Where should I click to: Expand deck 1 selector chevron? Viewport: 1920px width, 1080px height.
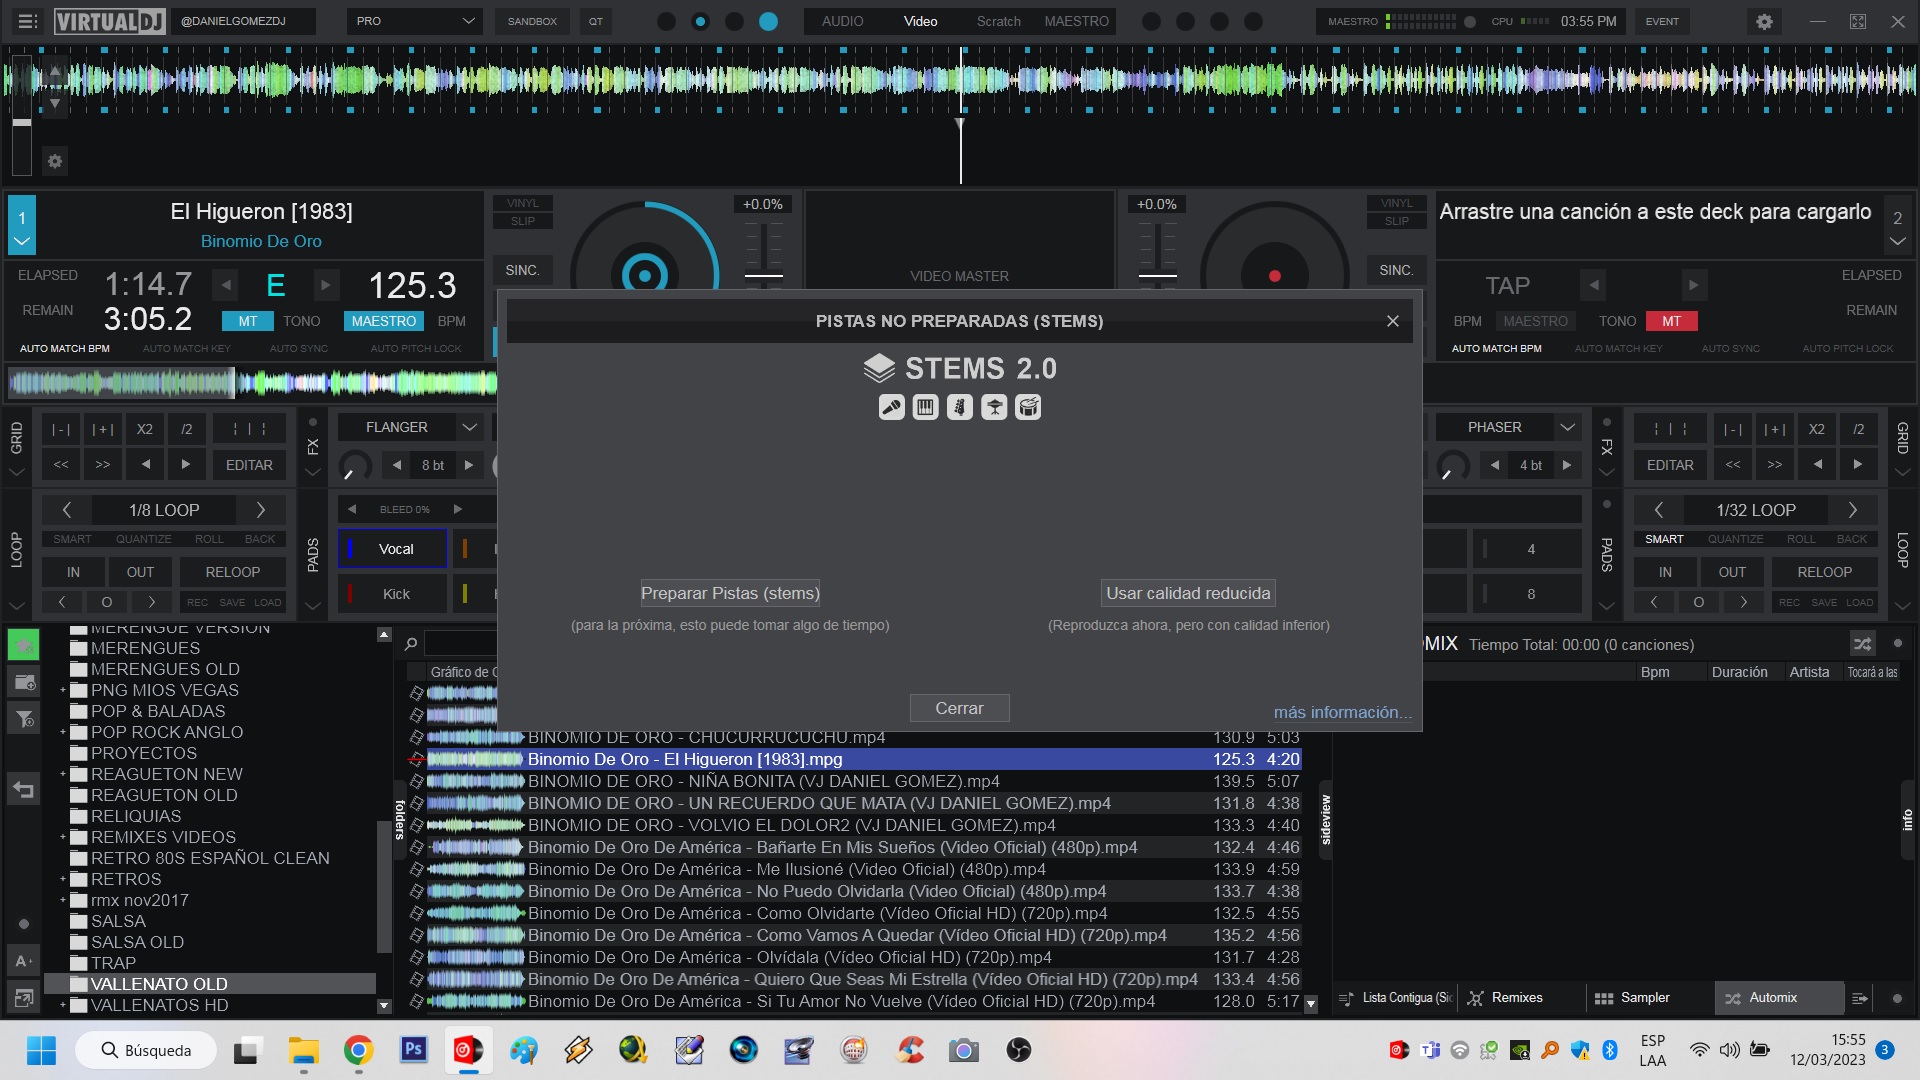(x=22, y=242)
